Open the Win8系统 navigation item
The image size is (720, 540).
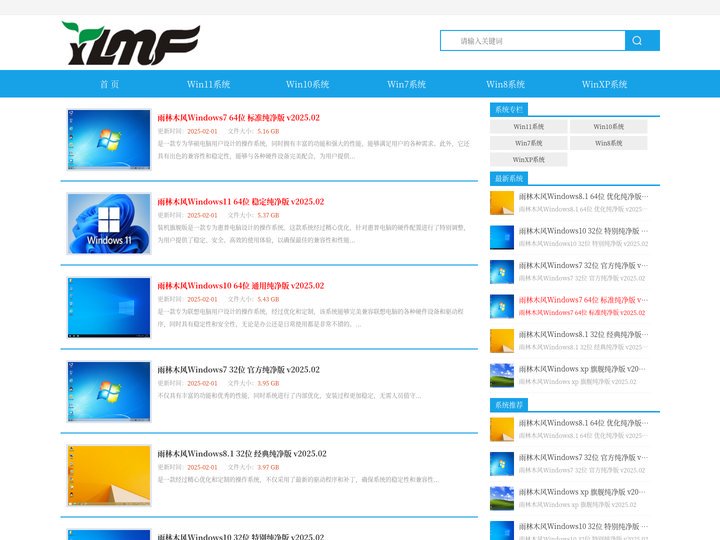tap(506, 84)
